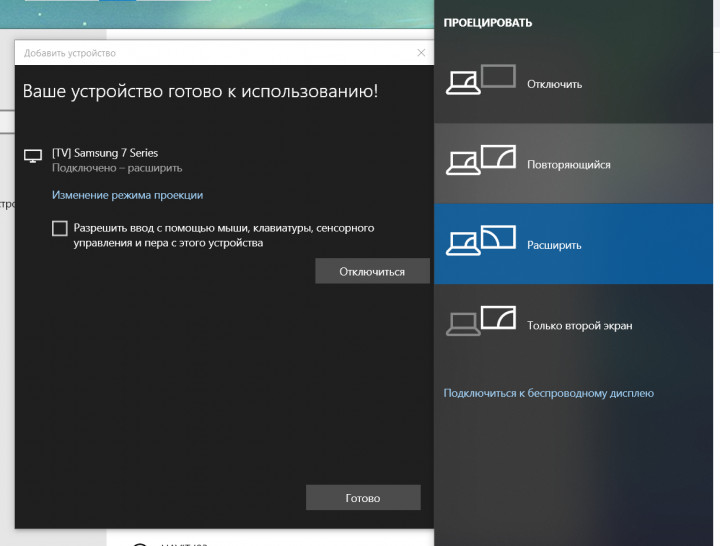Choose the Только второй экран label

click(579, 326)
